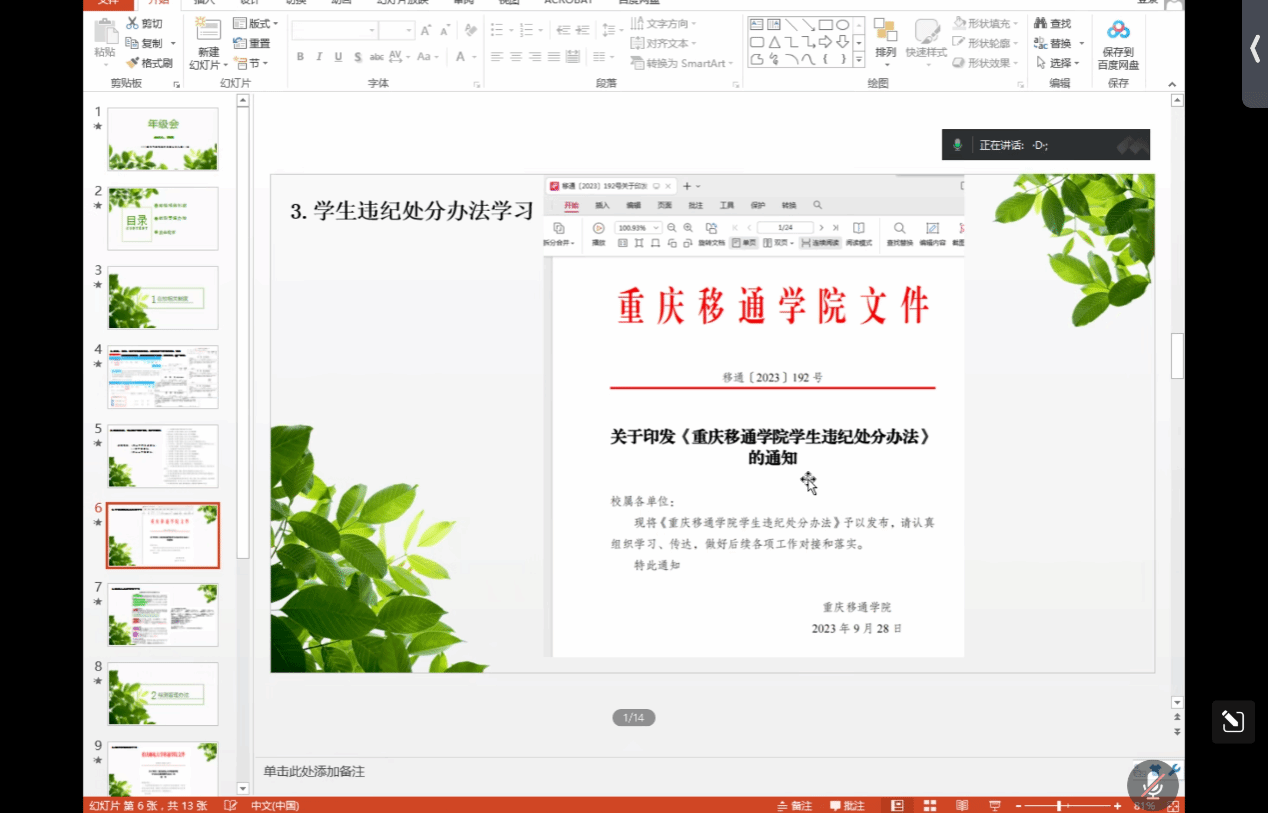
Task: Toggle normal view button in status bar
Action: [897, 805]
